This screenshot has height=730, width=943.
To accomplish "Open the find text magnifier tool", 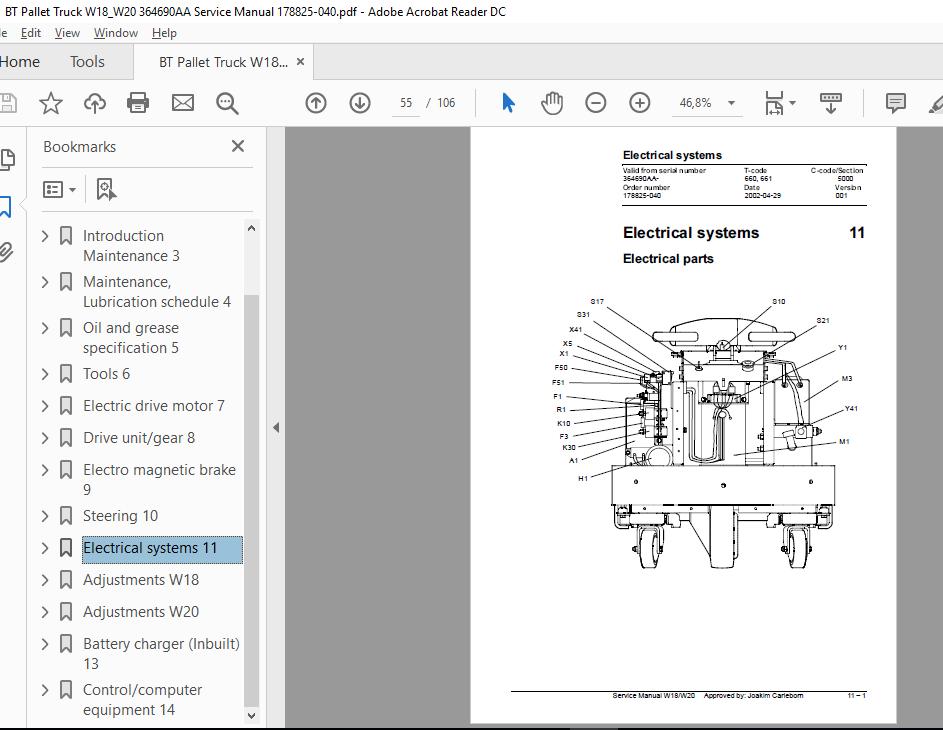I will click(x=227, y=103).
